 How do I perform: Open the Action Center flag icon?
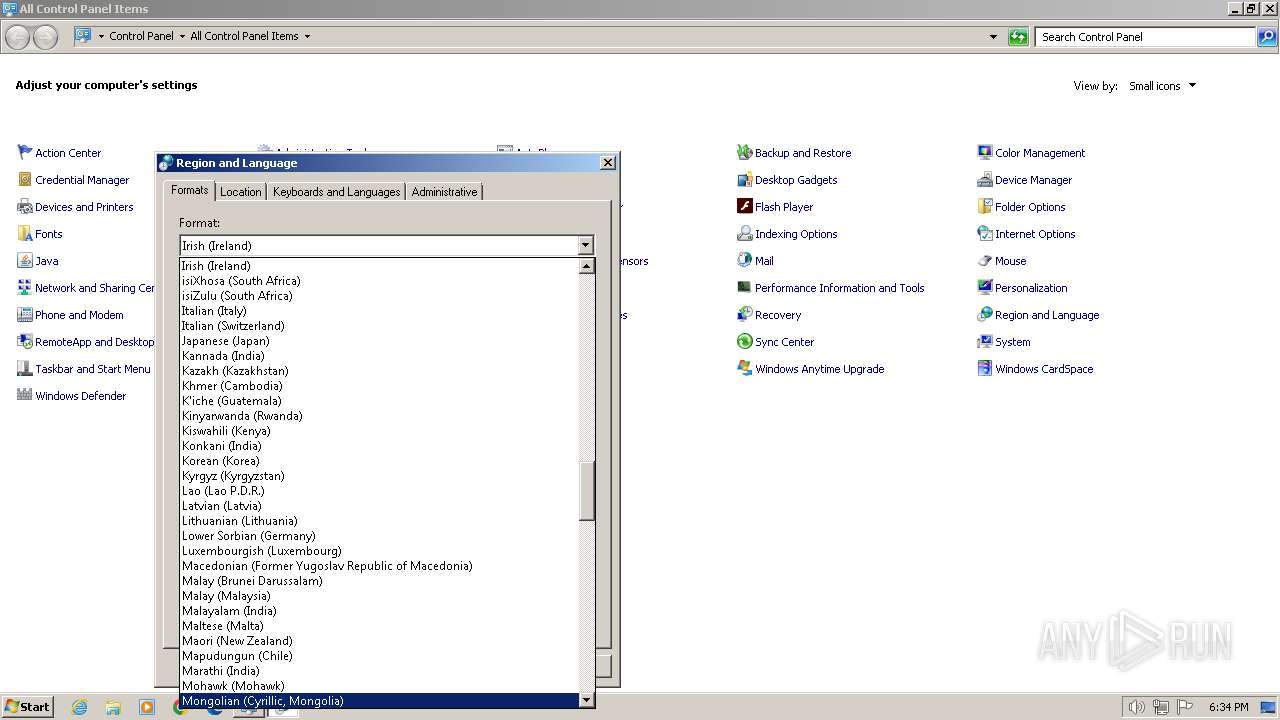pos(25,153)
